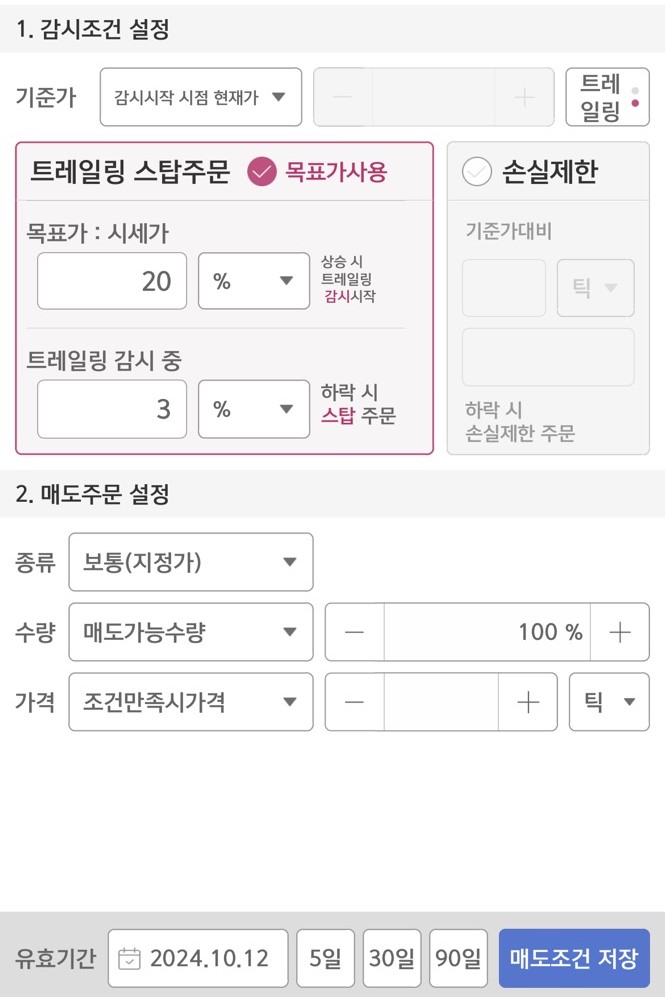Click plus stepper to increase quantity percent
The height and width of the screenshot is (997, 665).
point(620,632)
